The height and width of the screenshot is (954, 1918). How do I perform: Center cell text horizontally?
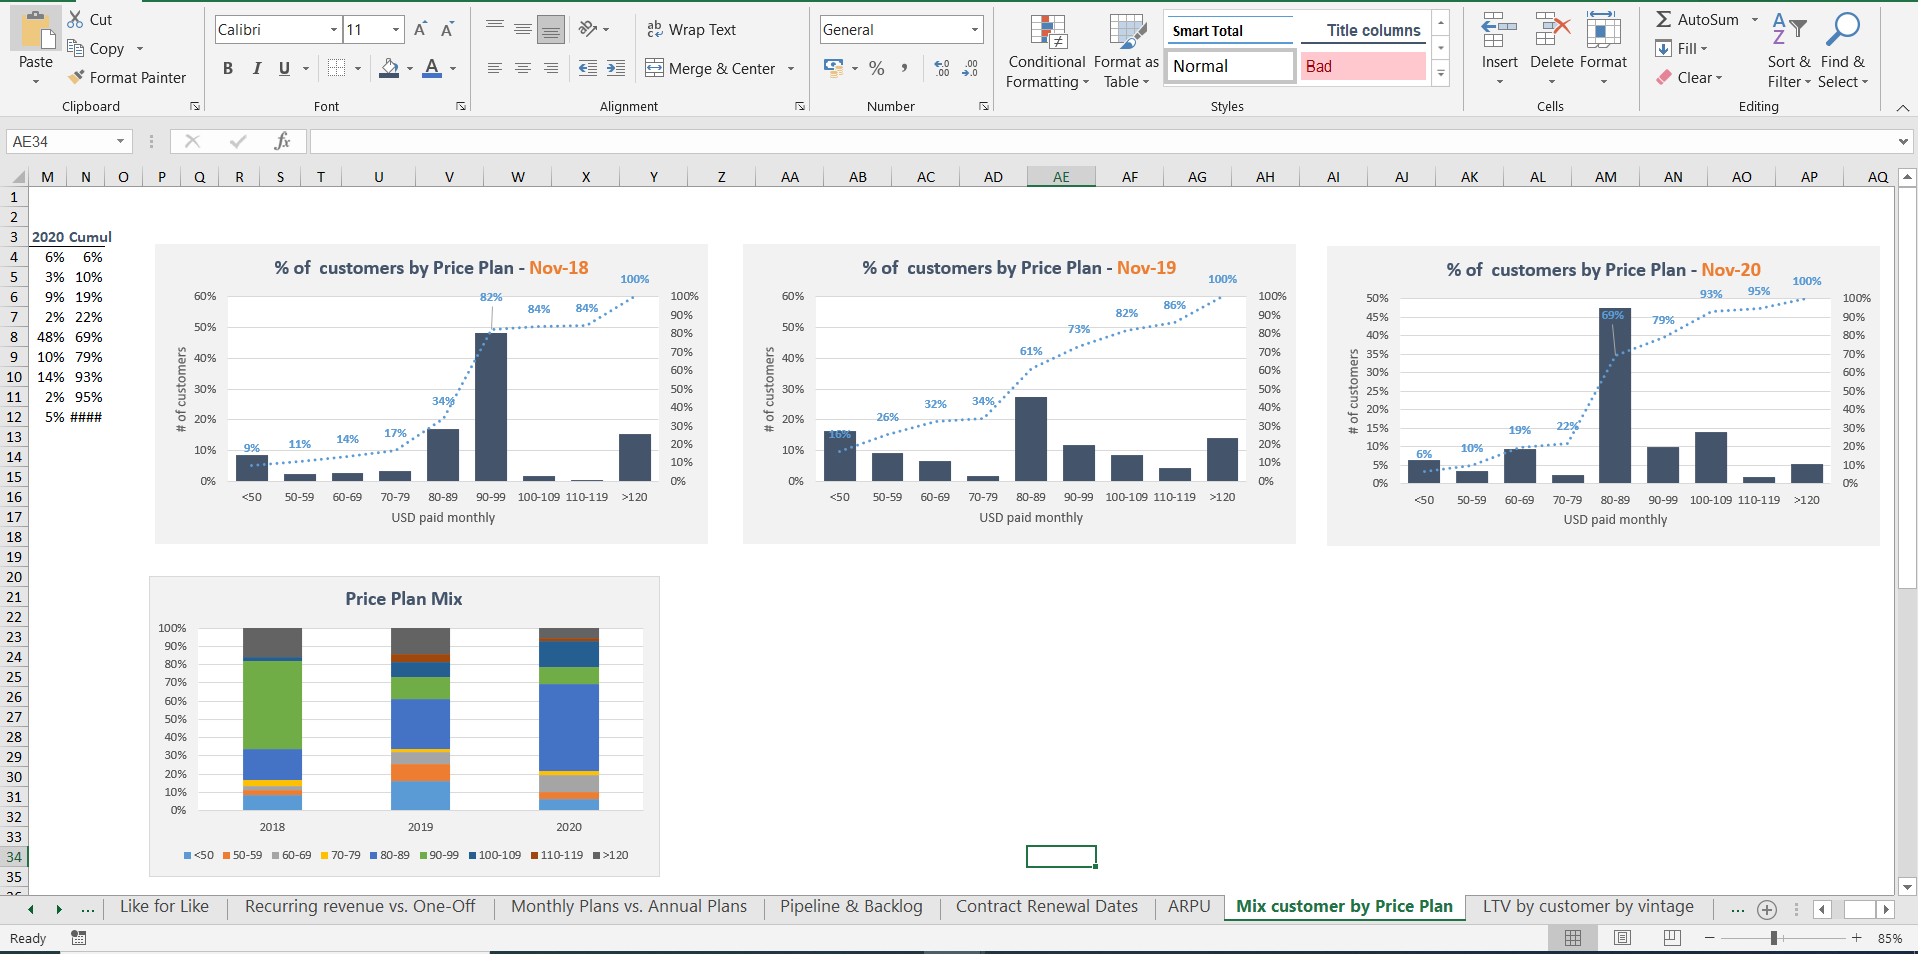pyautogui.click(x=523, y=68)
